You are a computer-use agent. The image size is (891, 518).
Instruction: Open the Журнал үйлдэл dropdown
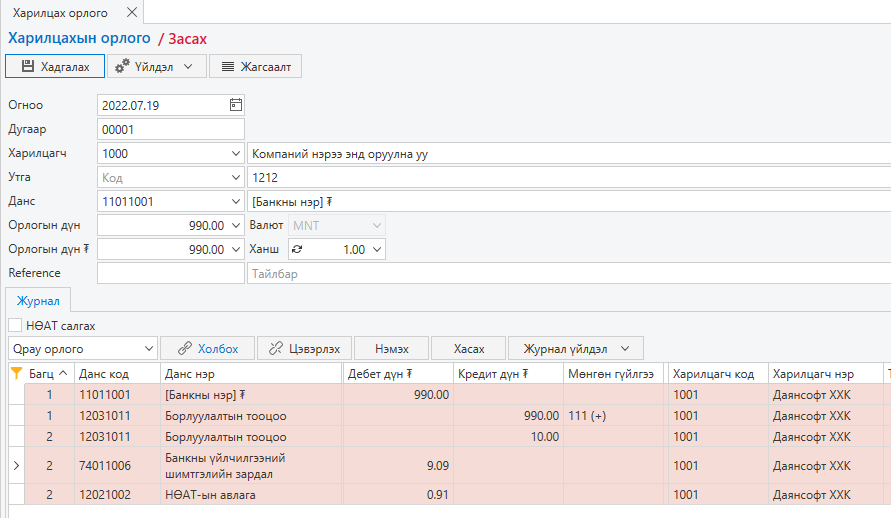[x=576, y=348]
